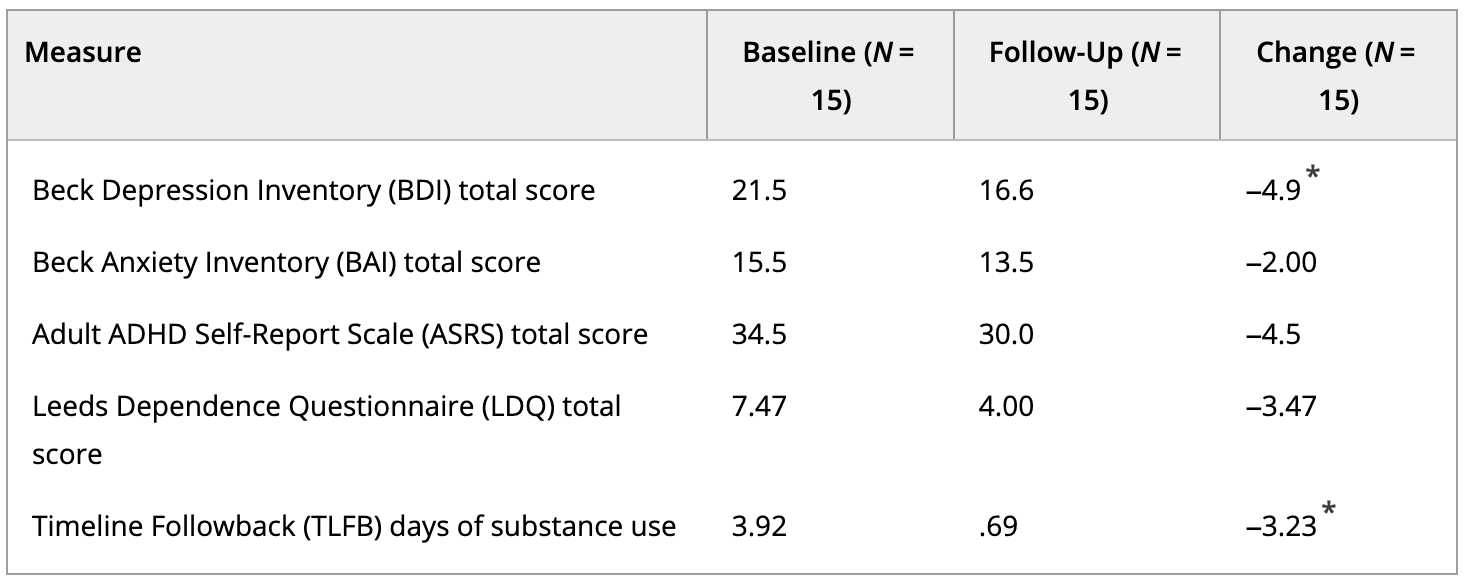Click the LDQ baseline value 7.47
1466x580 pixels.
759,407
